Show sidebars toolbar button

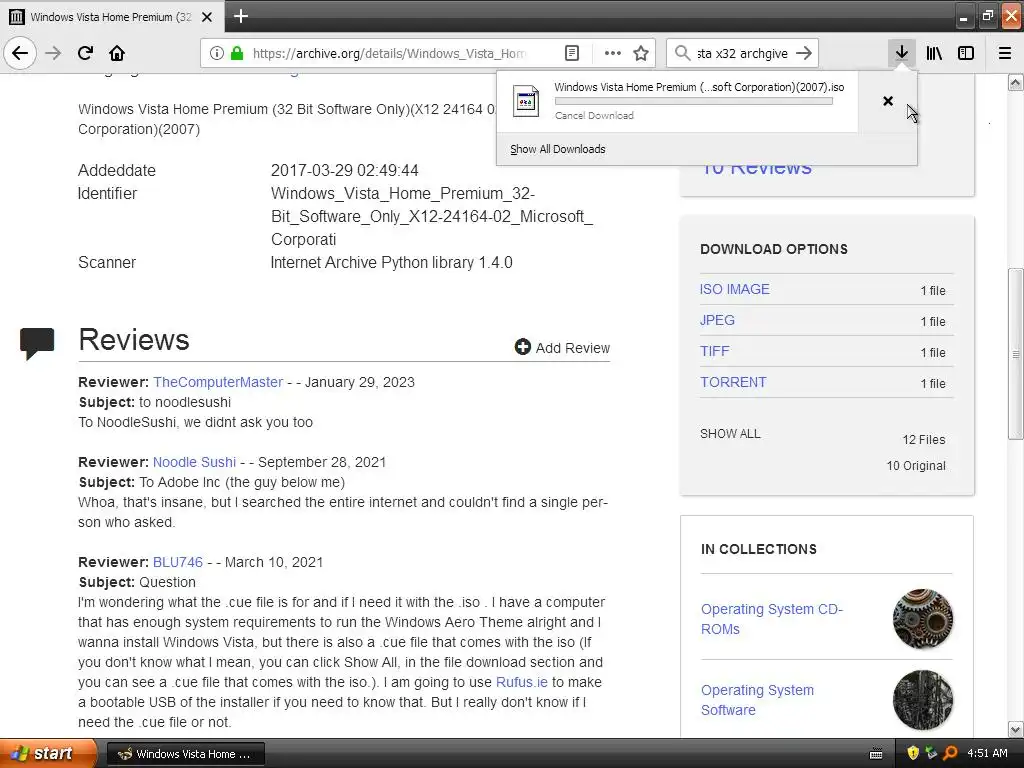pos(966,53)
